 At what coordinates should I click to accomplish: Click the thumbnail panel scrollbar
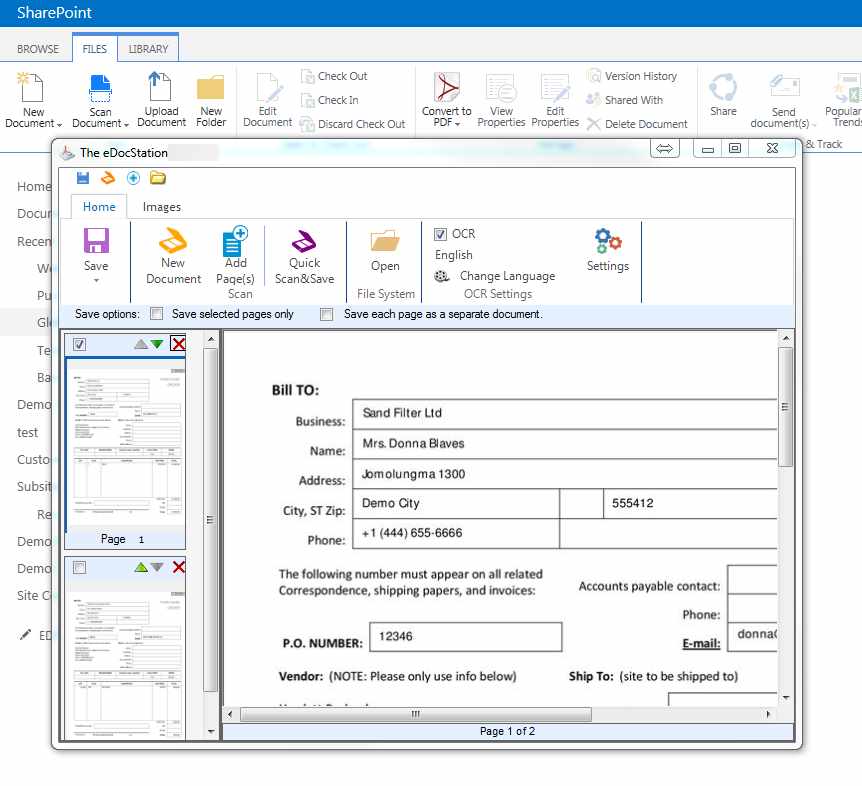tap(211, 519)
